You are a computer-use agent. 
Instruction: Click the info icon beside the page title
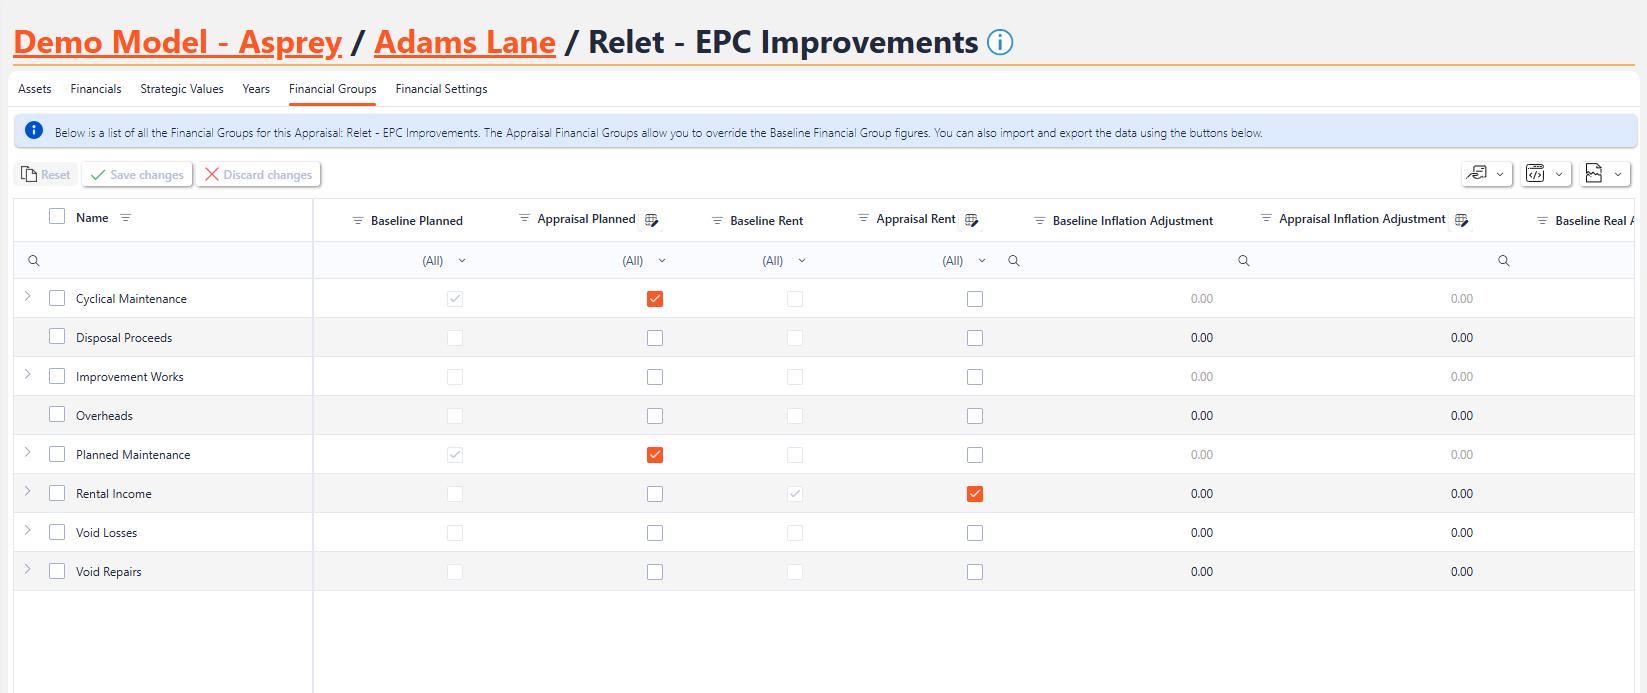click(x=1000, y=43)
